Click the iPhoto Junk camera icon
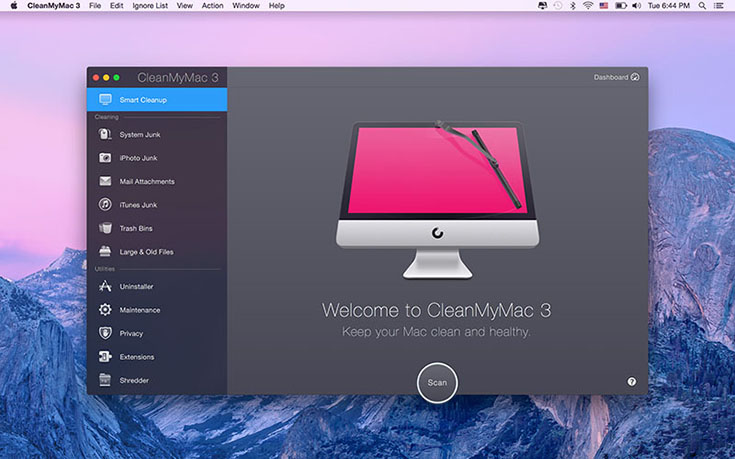This screenshot has width=735, height=459. click(105, 158)
